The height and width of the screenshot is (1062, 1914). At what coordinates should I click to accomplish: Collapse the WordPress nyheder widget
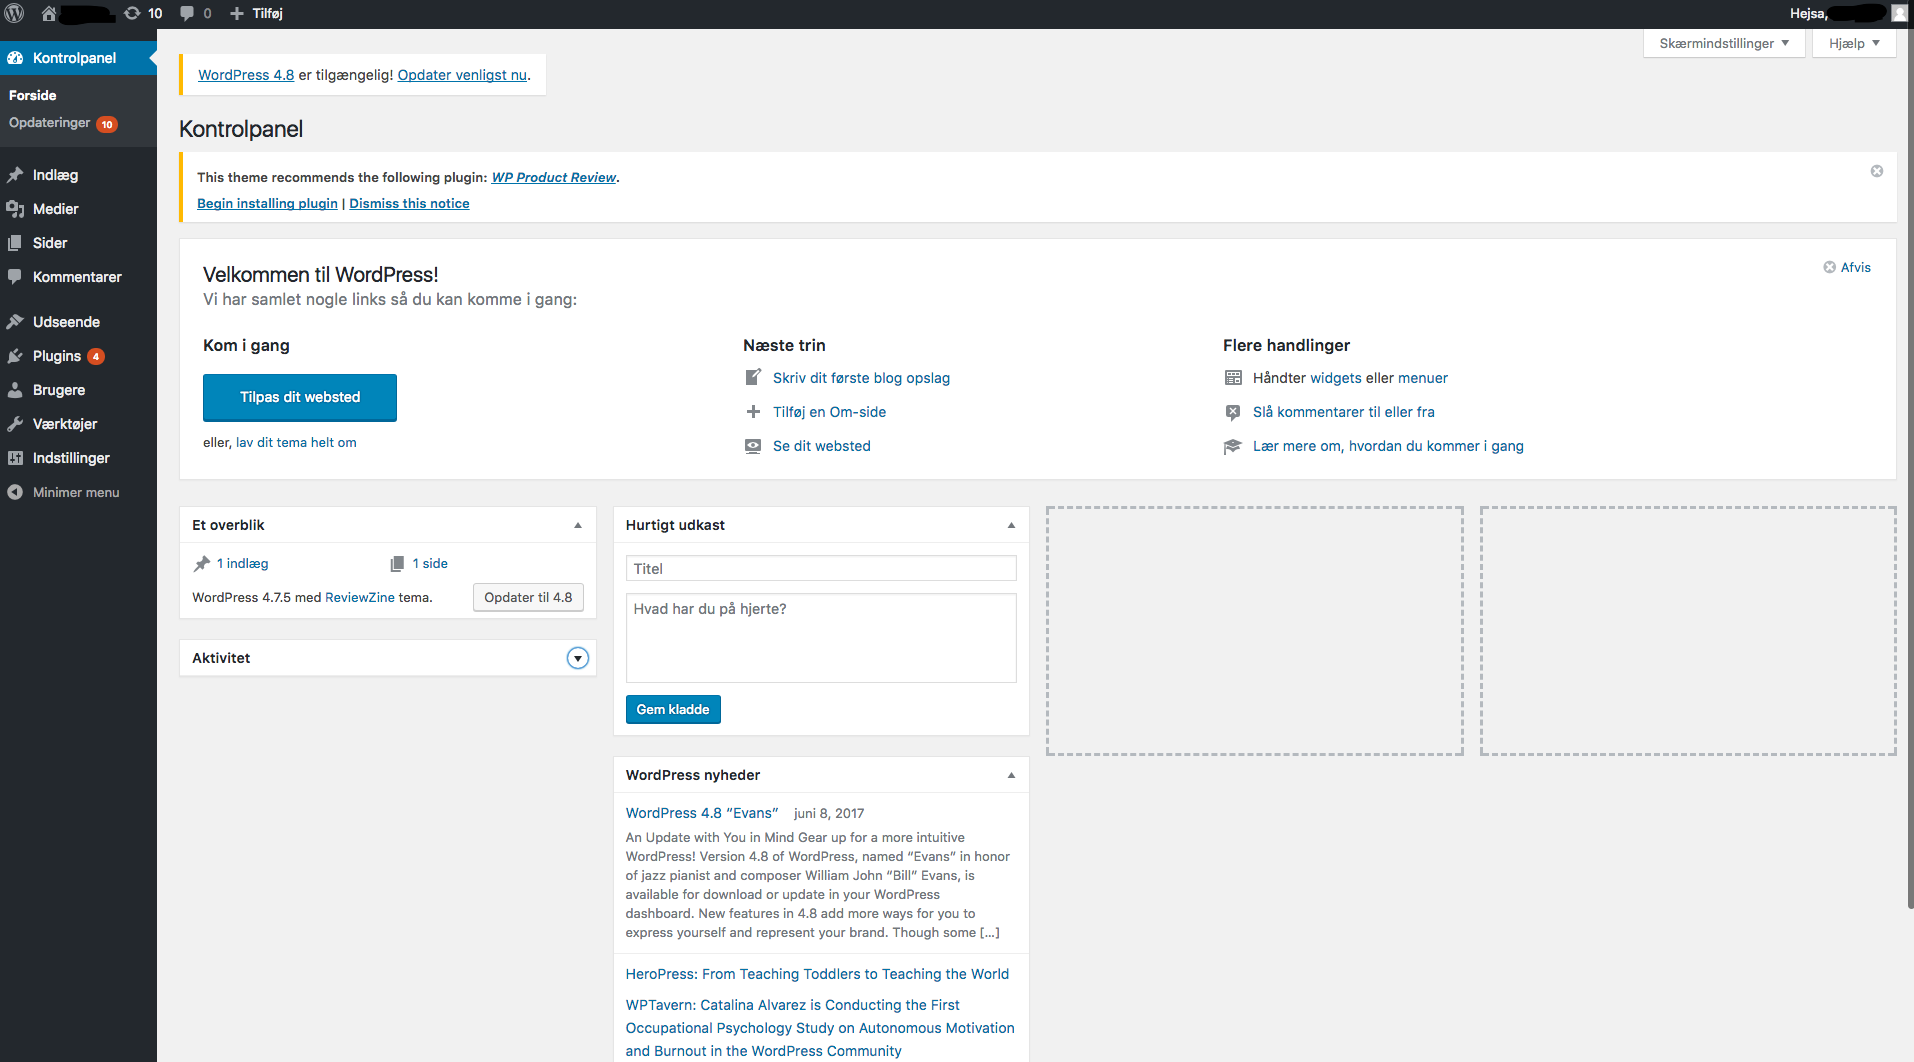[x=1010, y=775]
